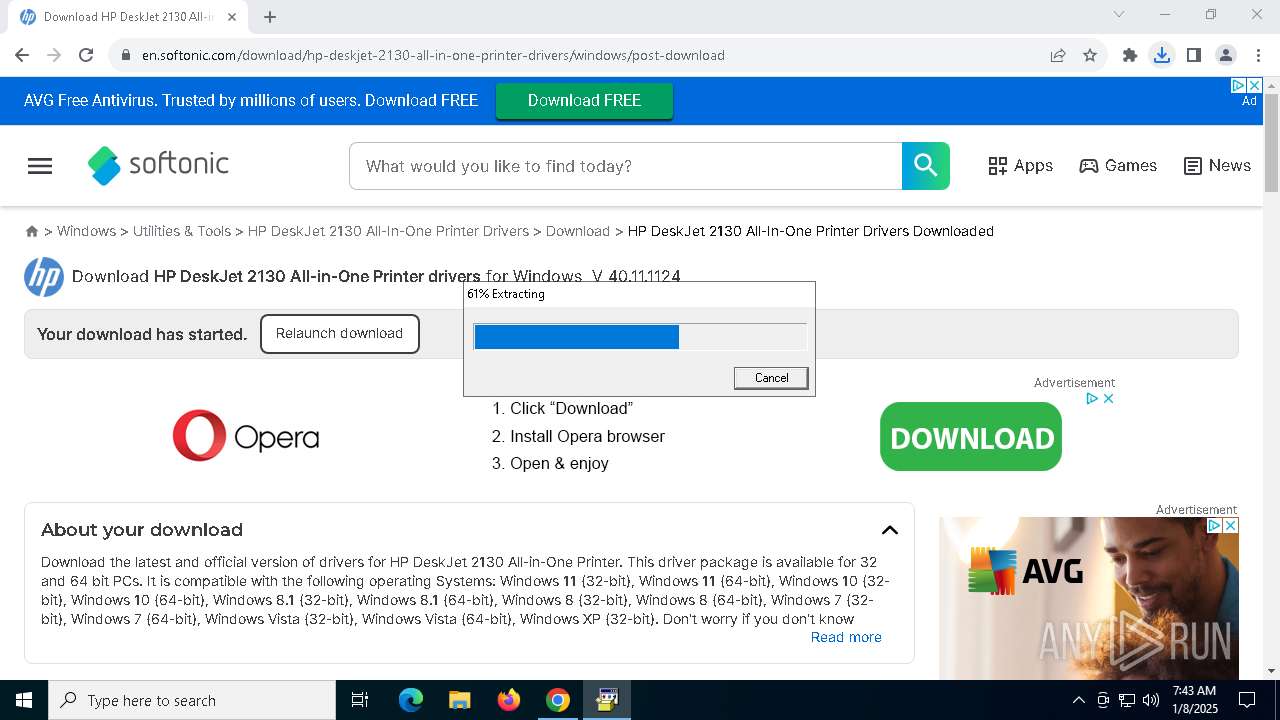Toggle Chrome side panel icon

tap(1194, 55)
